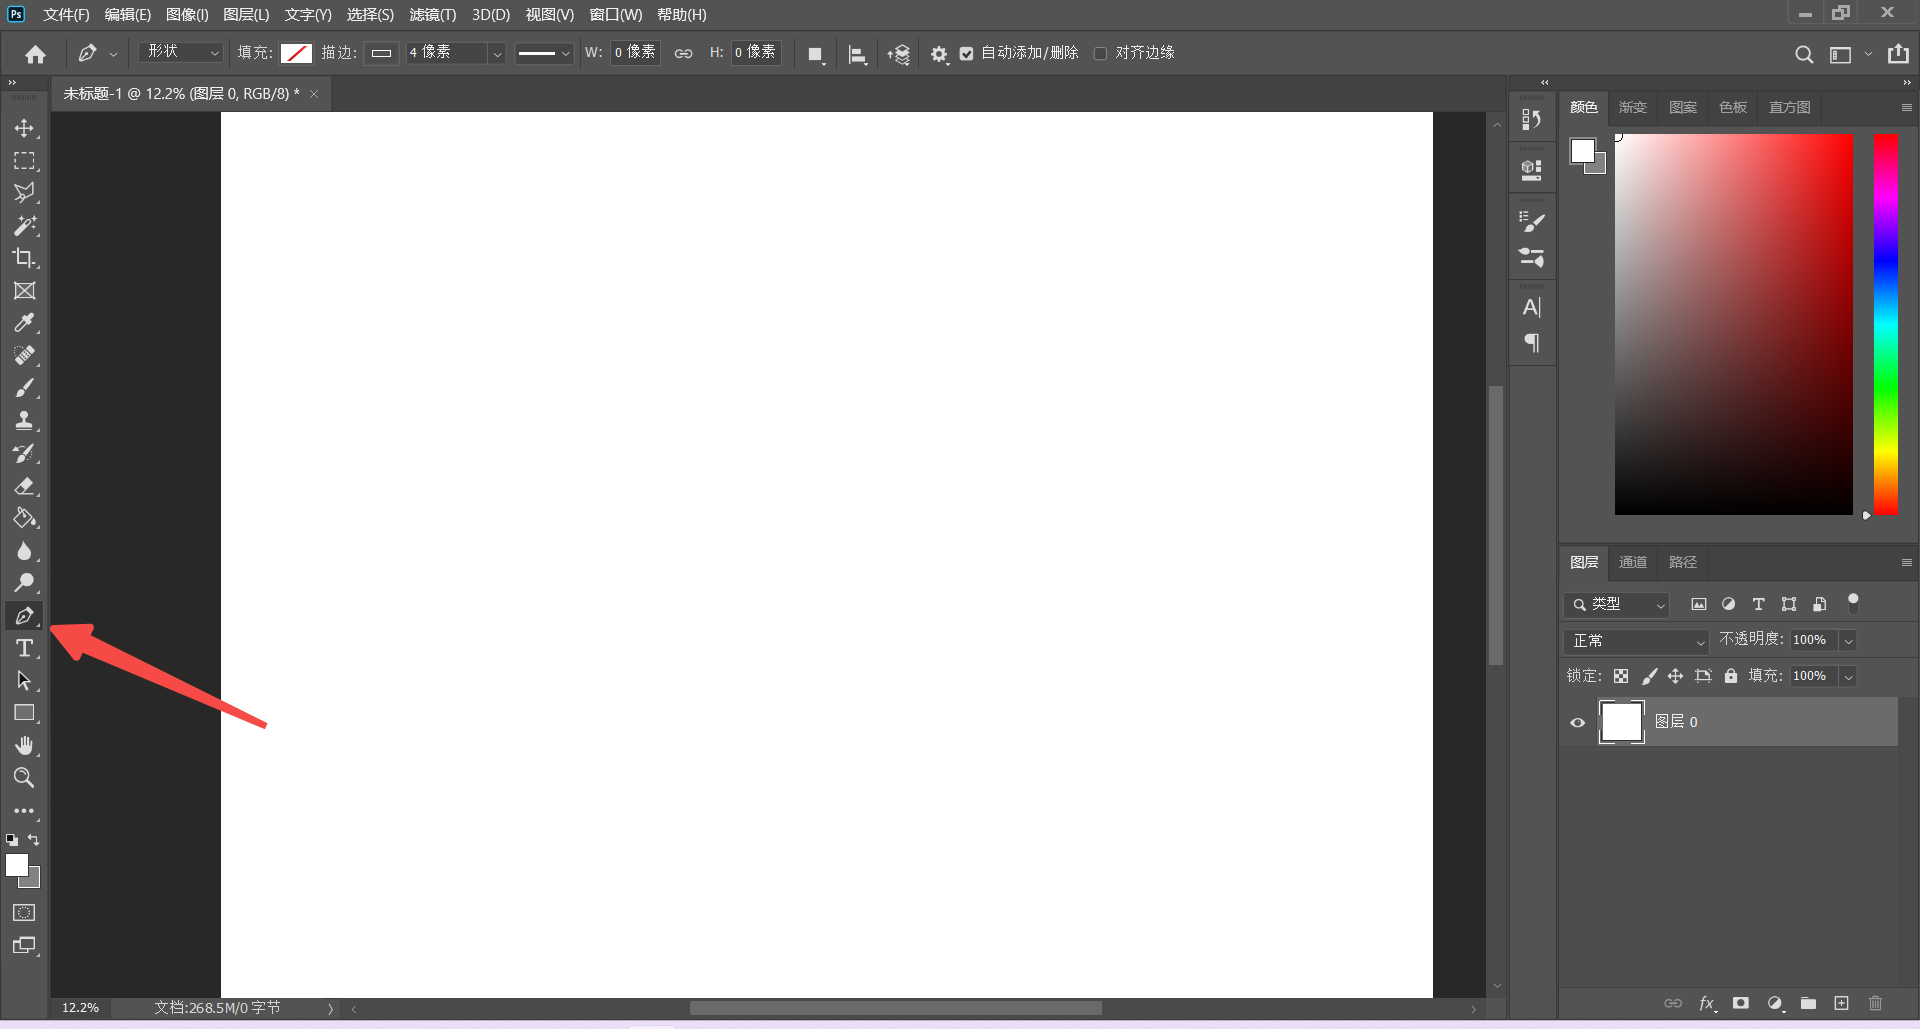Select the Crop tool

click(24, 258)
